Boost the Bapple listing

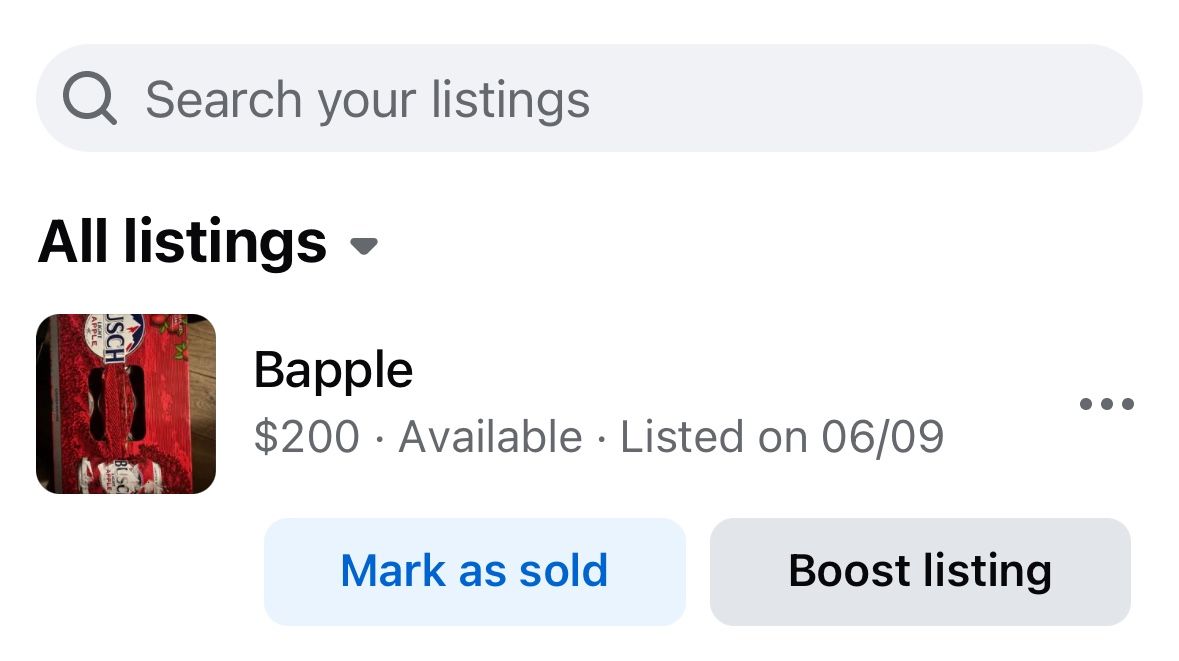click(920, 572)
